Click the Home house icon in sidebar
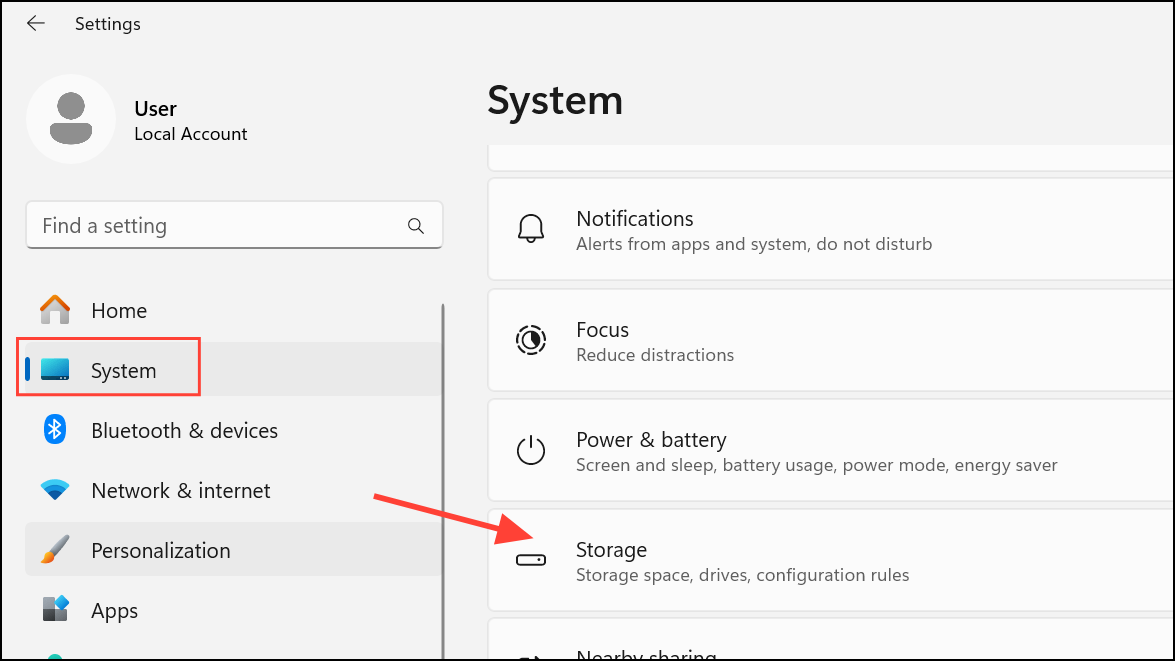The height and width of the screenshot is (661, 1175). point(54,310)
